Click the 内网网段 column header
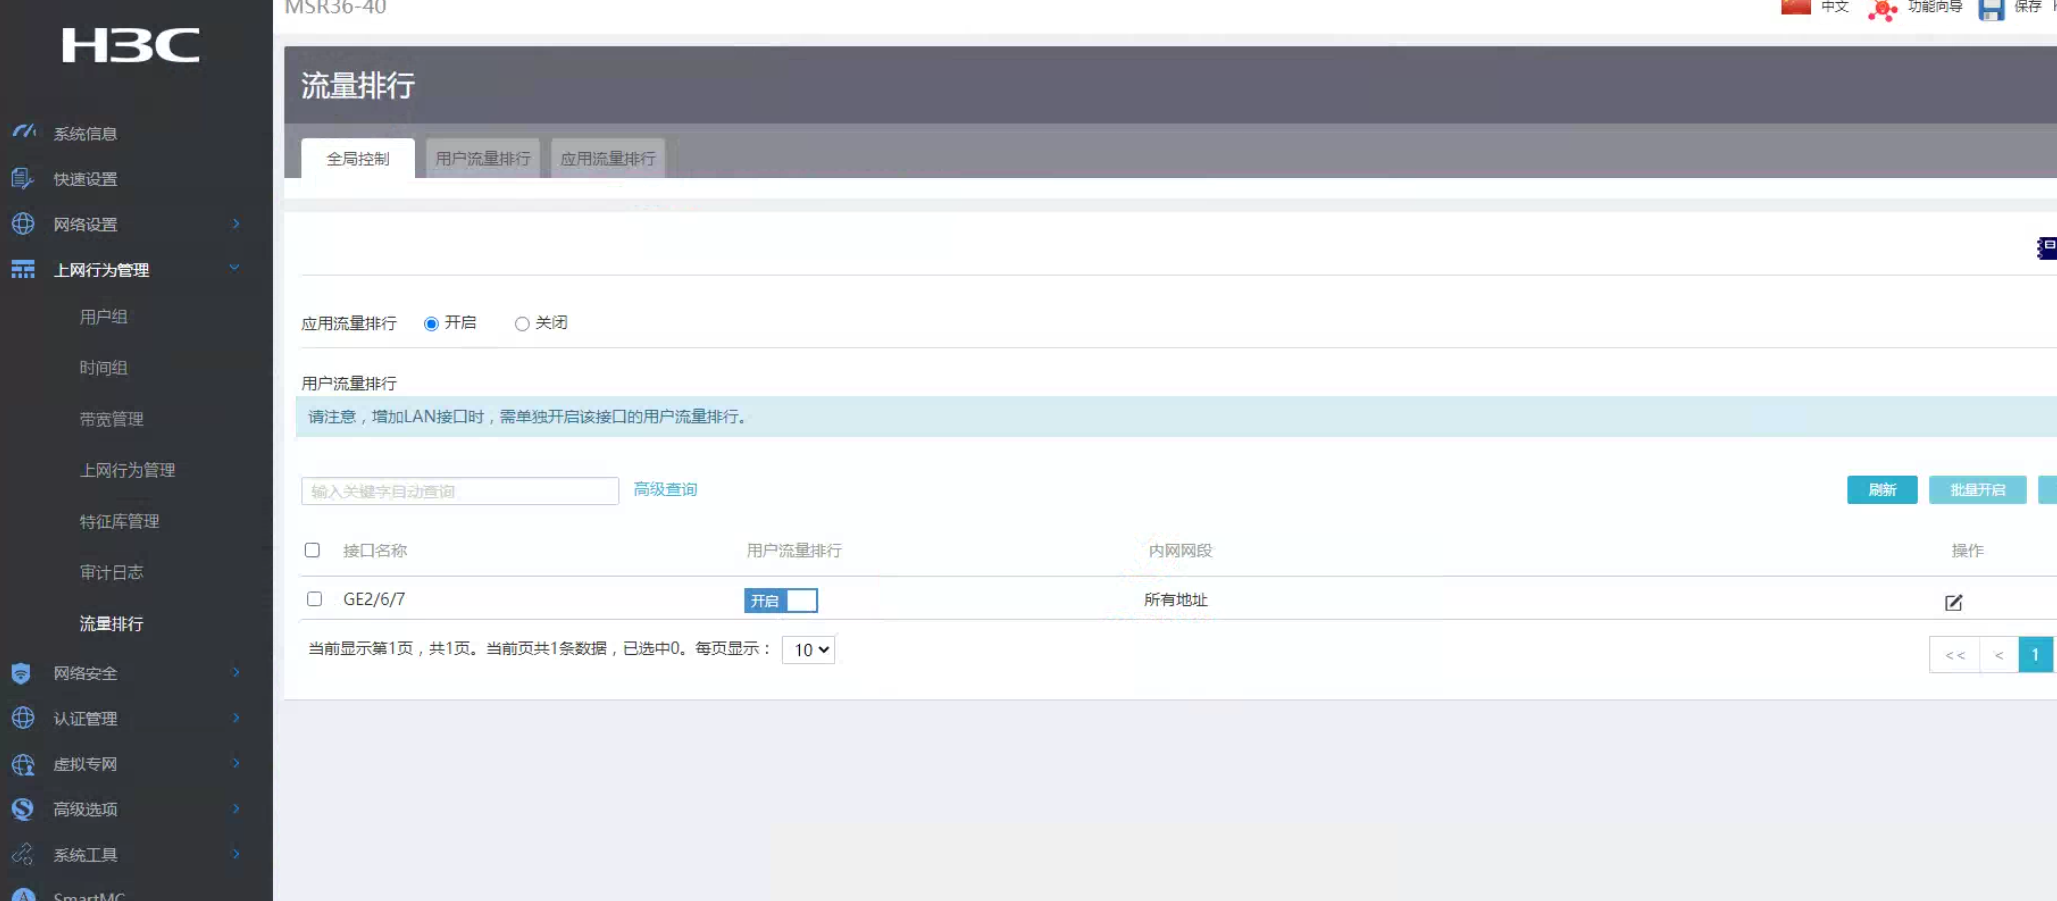Screen dimensions: 2057x901 coord(1180,550)
